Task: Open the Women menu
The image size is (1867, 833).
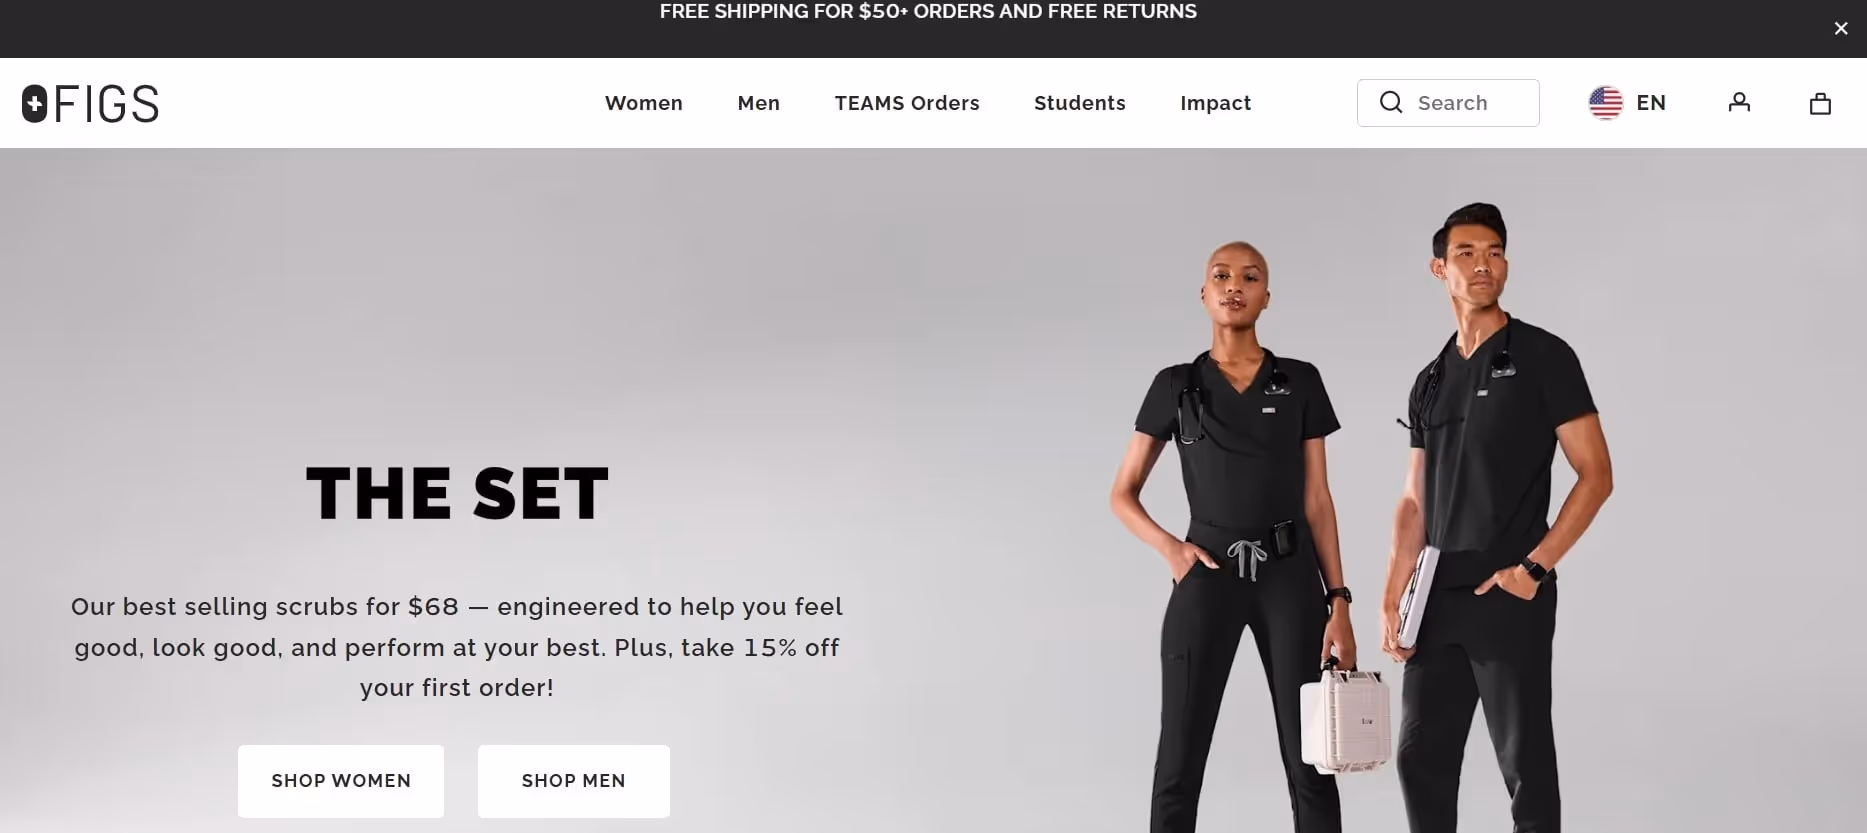Action: tap(644, 103)
